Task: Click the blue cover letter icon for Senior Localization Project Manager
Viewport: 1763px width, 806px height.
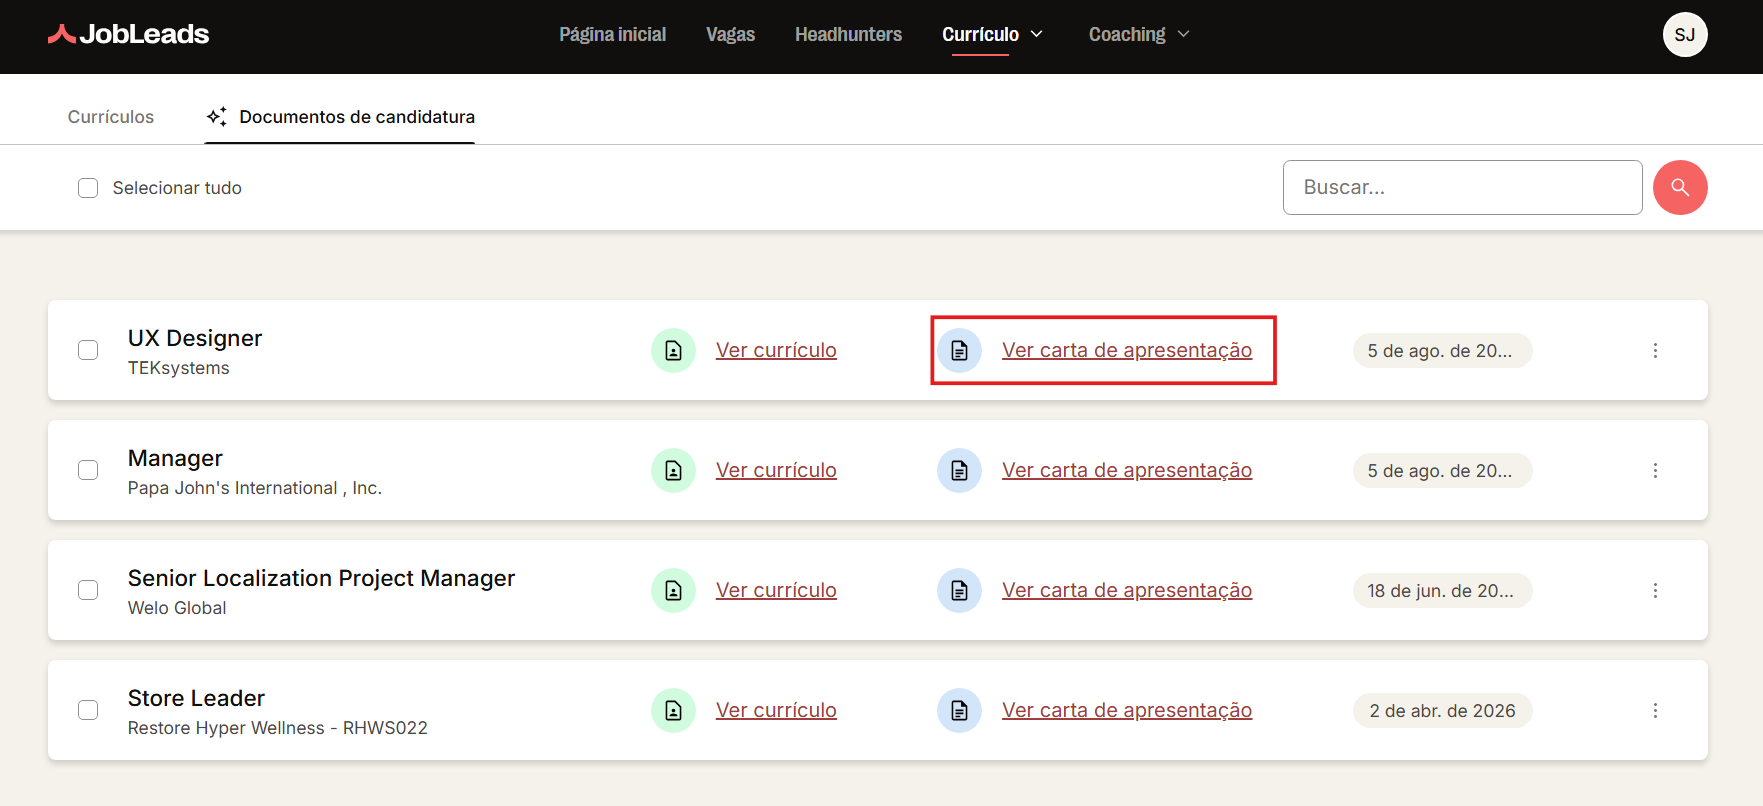Action: pyautogui.click(x=959, y=590)
